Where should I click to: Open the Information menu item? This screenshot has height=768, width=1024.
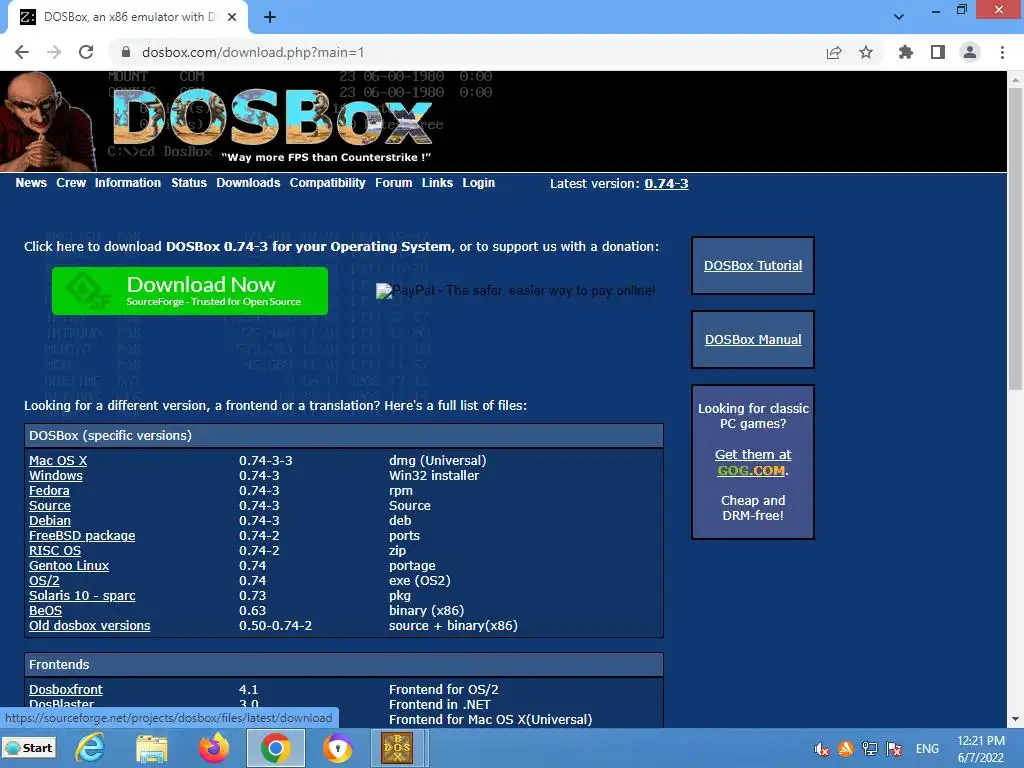click(x=127, y=183)
